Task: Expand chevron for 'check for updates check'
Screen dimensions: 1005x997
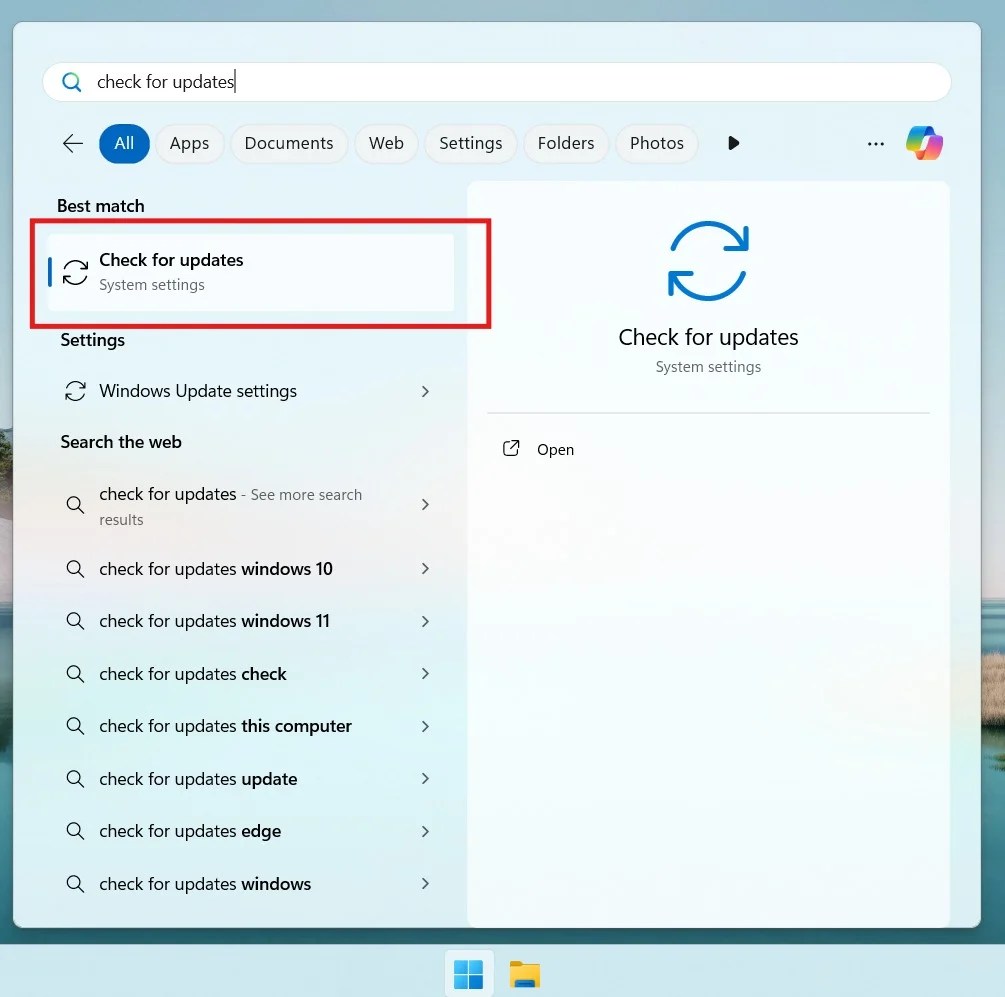Action: pos(425,673)
